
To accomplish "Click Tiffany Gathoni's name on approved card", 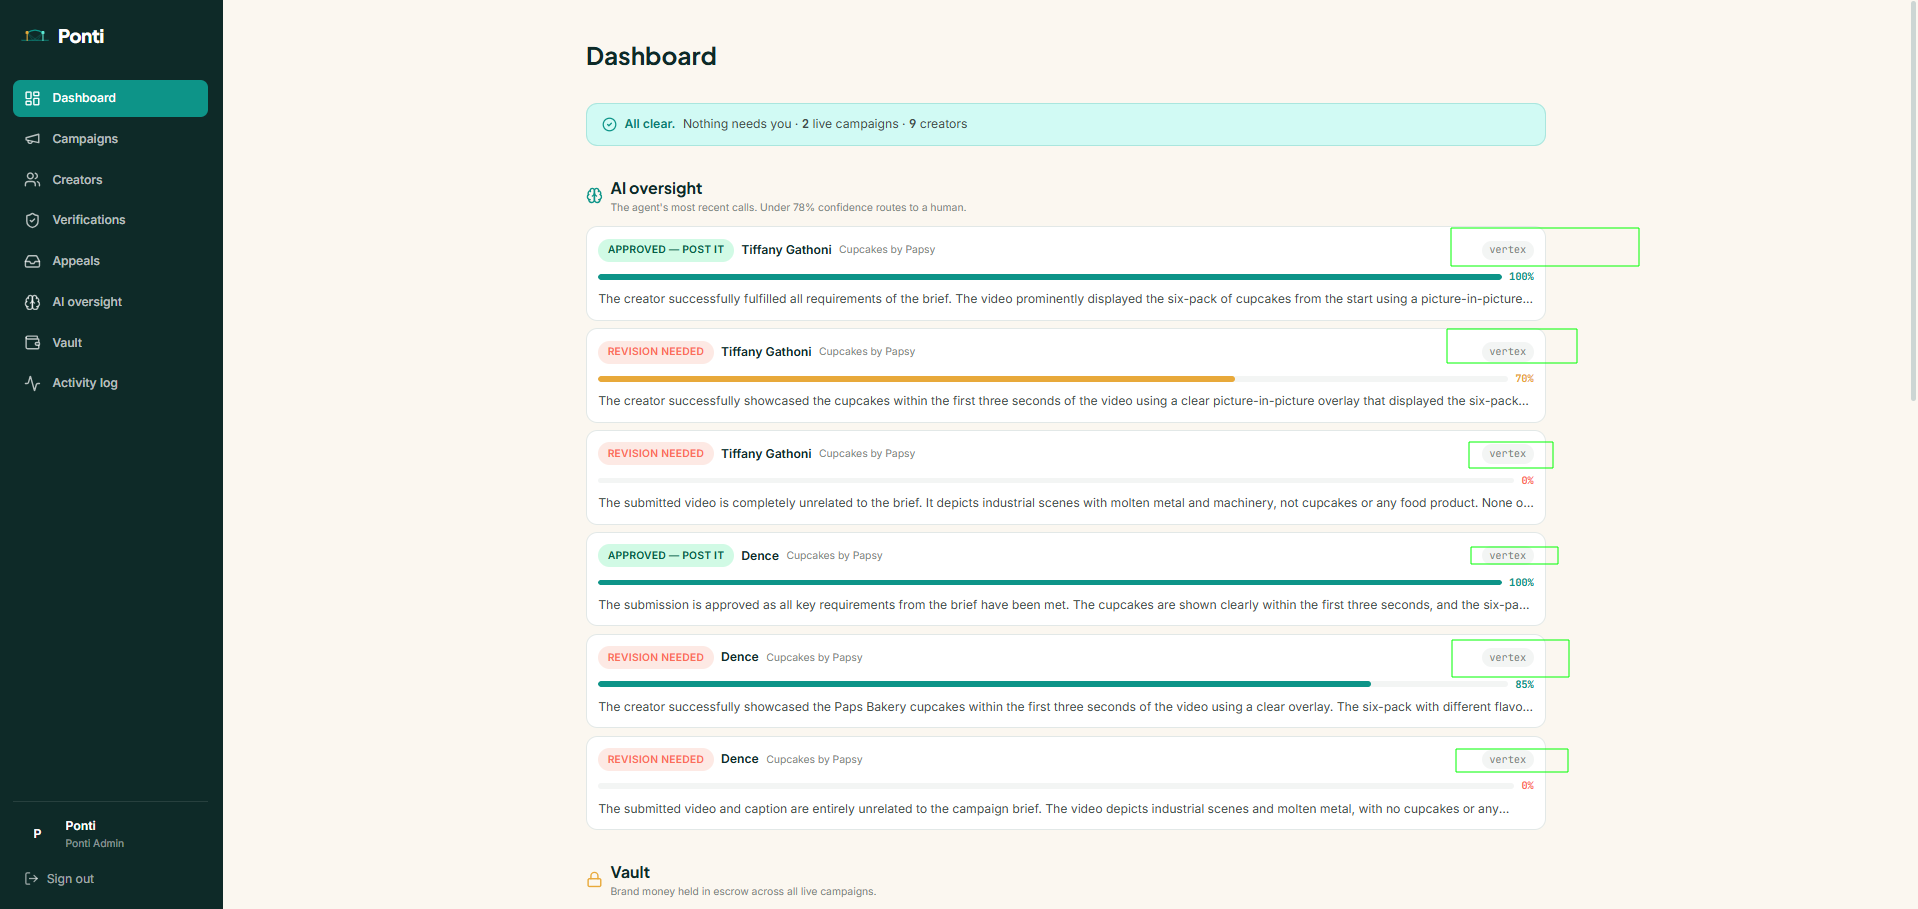I will (x=786, y=250).
